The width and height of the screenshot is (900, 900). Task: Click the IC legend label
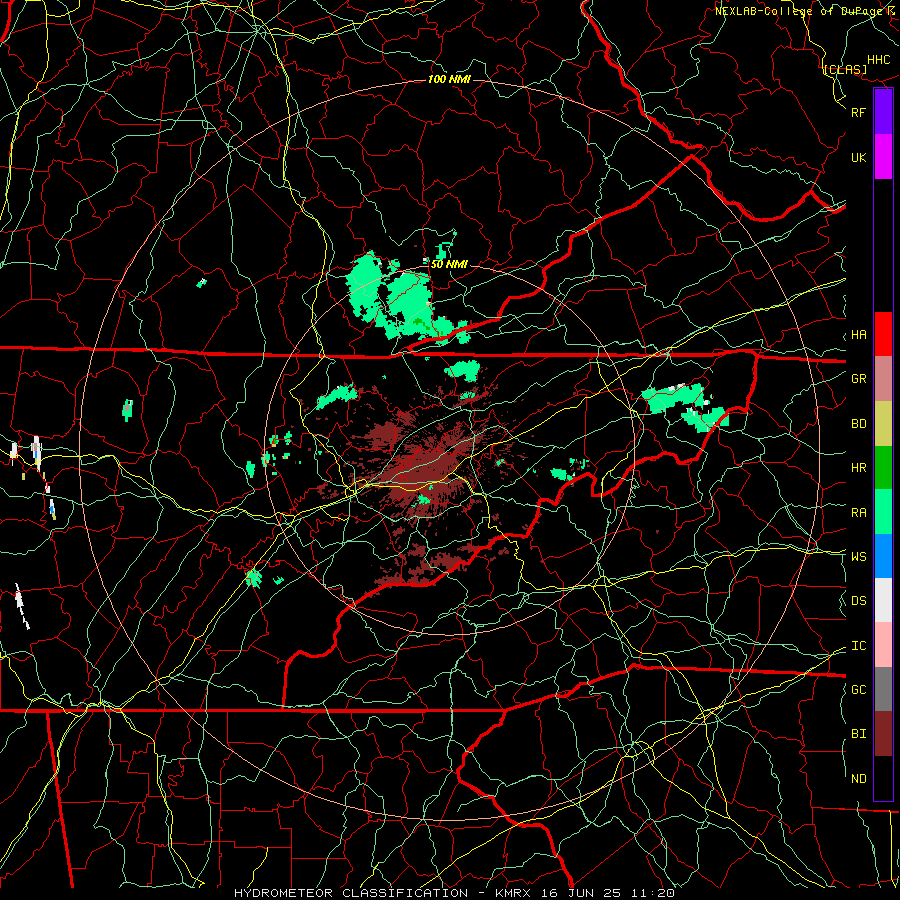coord(858,646)
